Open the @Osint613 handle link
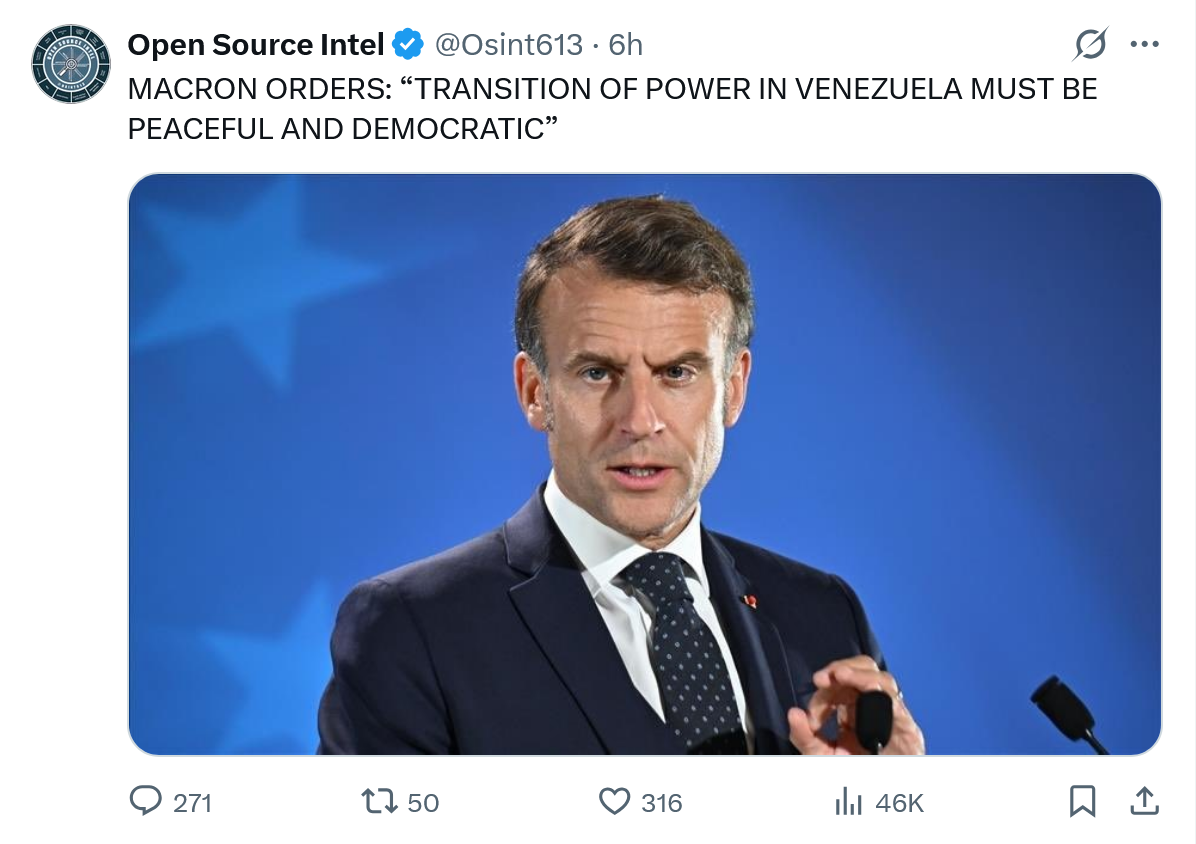1196x844 pixels. coord(507,45)
